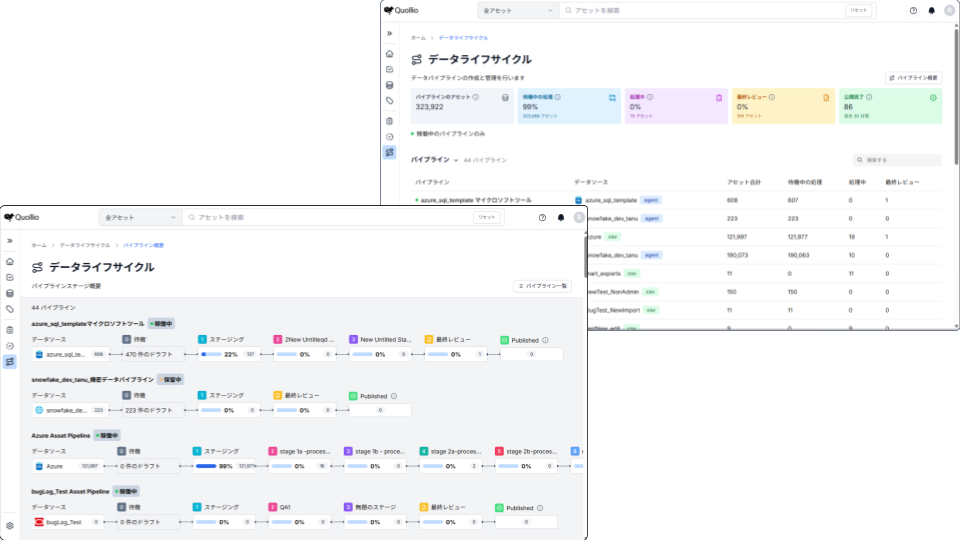The height and width of the screenshot is (540, 960).
Task: Open database icon in pipeline overview window sidebar
Action: click(x=10, y=293)
